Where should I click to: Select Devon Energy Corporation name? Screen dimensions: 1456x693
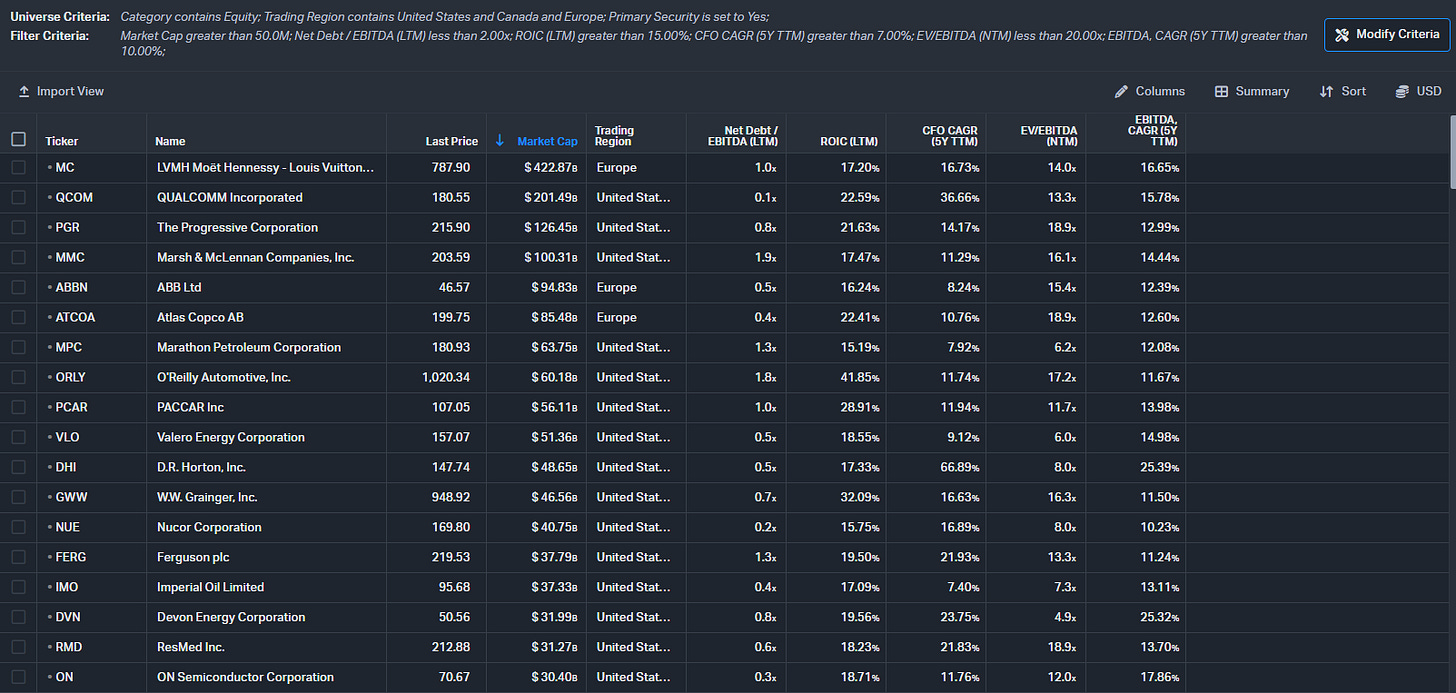pos(231,618)
